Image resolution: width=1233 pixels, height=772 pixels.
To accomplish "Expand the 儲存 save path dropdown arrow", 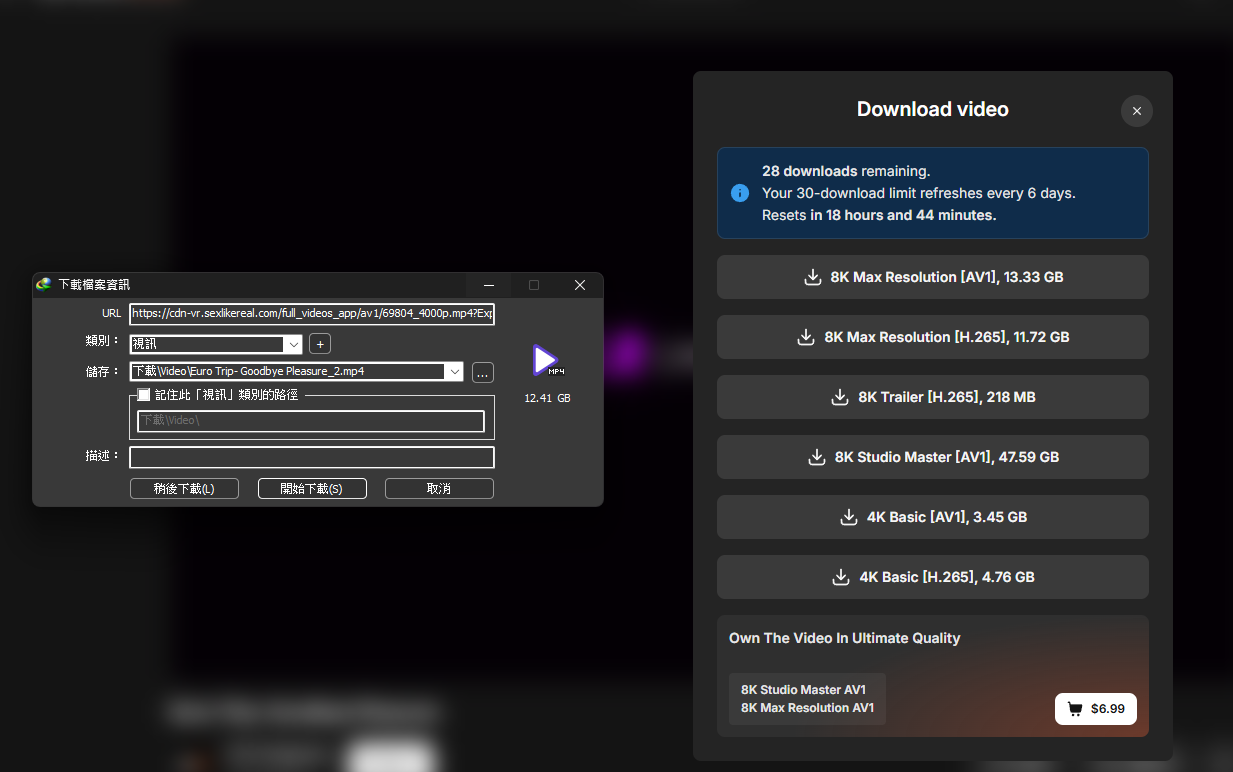I will click(x=455, y=372).
